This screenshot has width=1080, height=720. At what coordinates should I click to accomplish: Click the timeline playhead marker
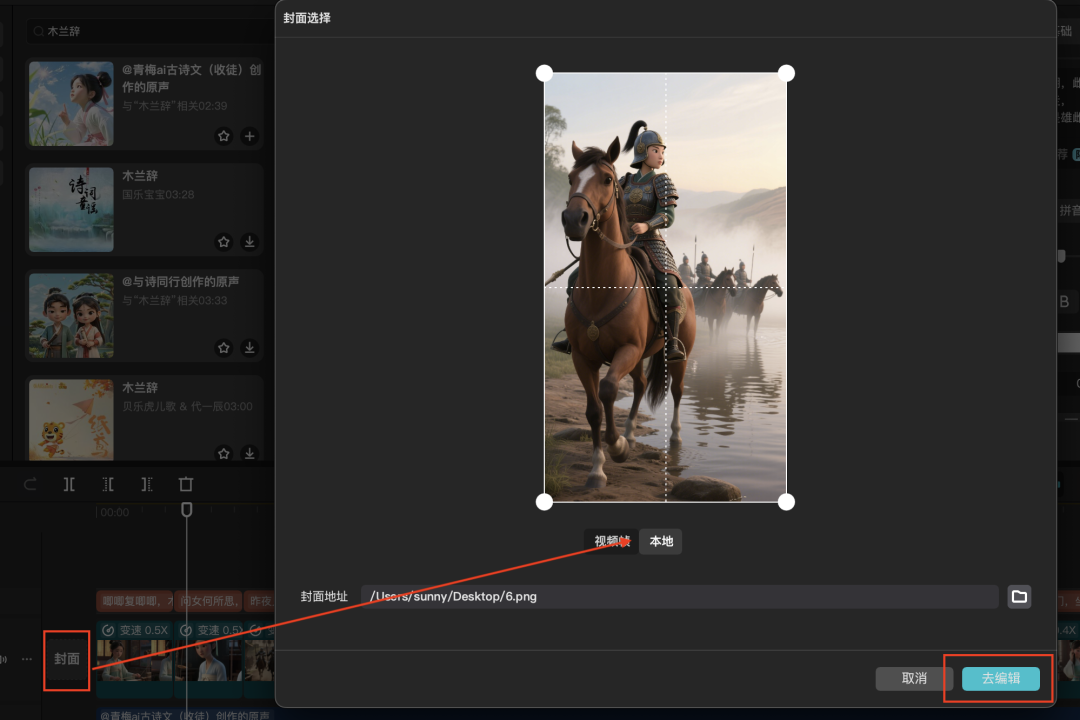[186, 510]
